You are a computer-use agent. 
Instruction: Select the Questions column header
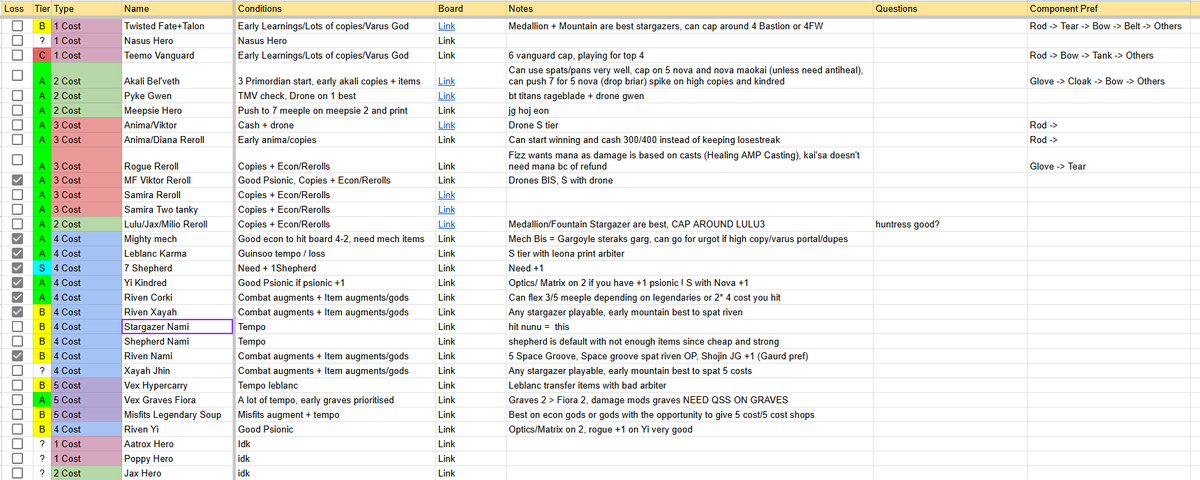pos(949,8)
